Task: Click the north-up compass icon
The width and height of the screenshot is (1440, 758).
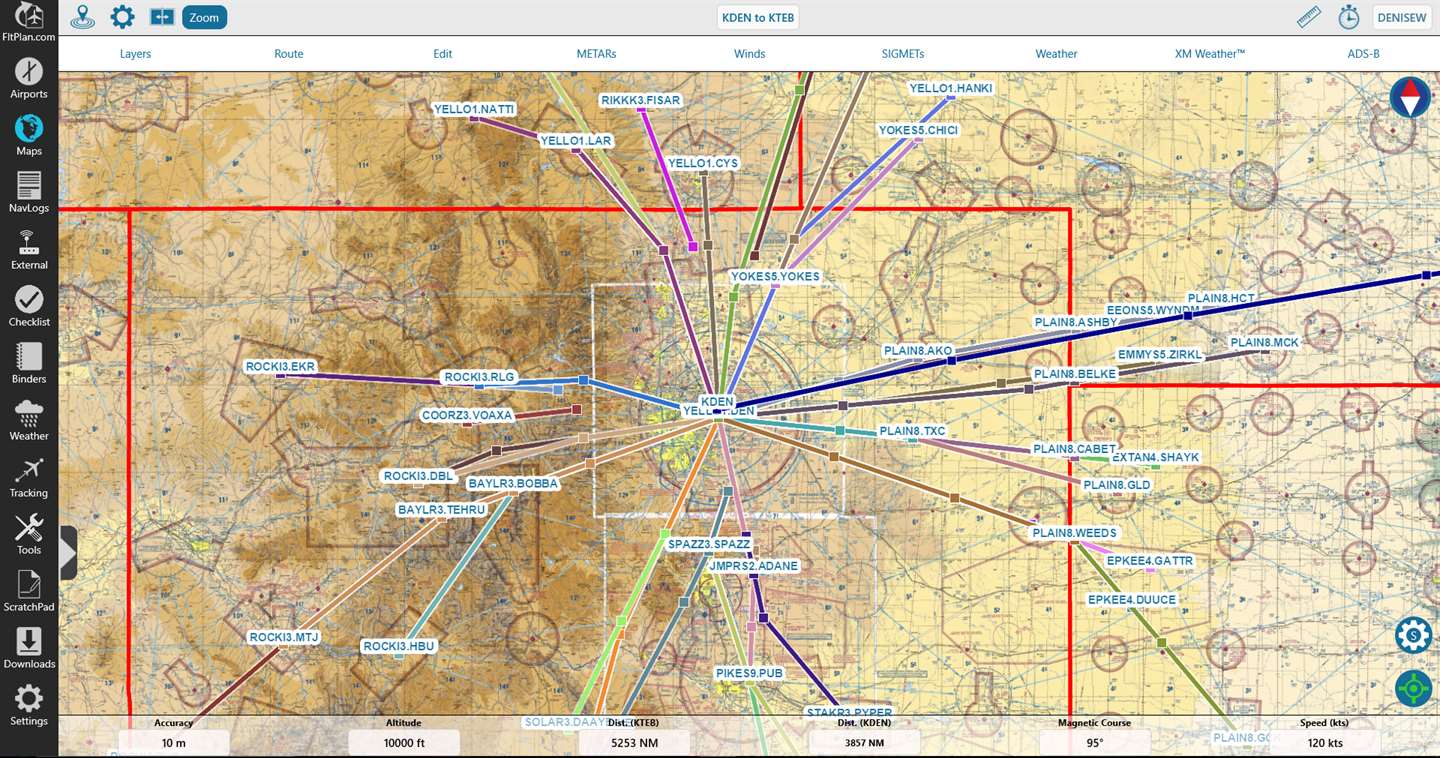Action: click(1410, 98)
